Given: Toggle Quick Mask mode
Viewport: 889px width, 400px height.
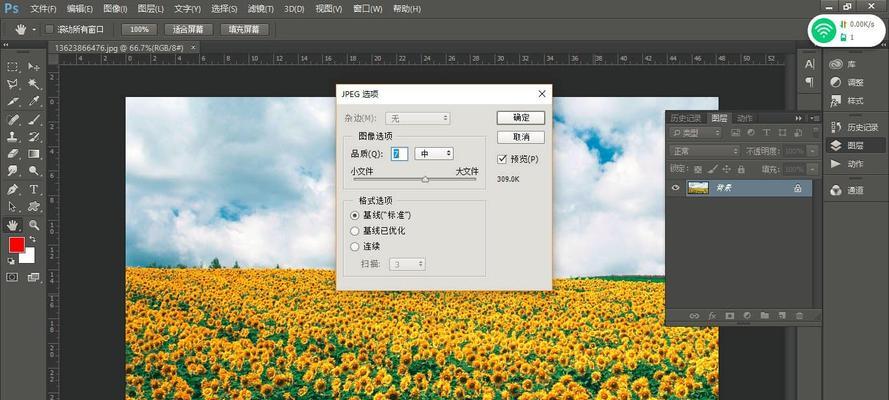Looking at the screenshot, I should [12, 277].
